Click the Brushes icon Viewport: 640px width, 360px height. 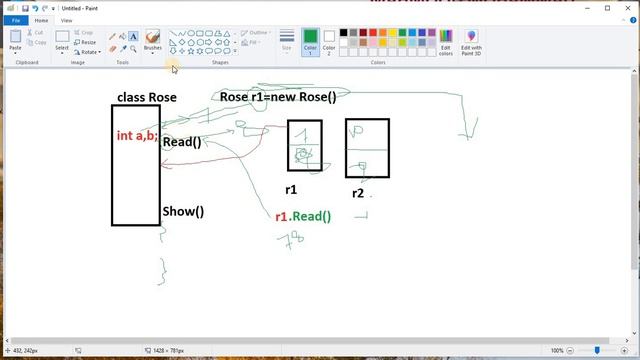click(x=153, y=36)
